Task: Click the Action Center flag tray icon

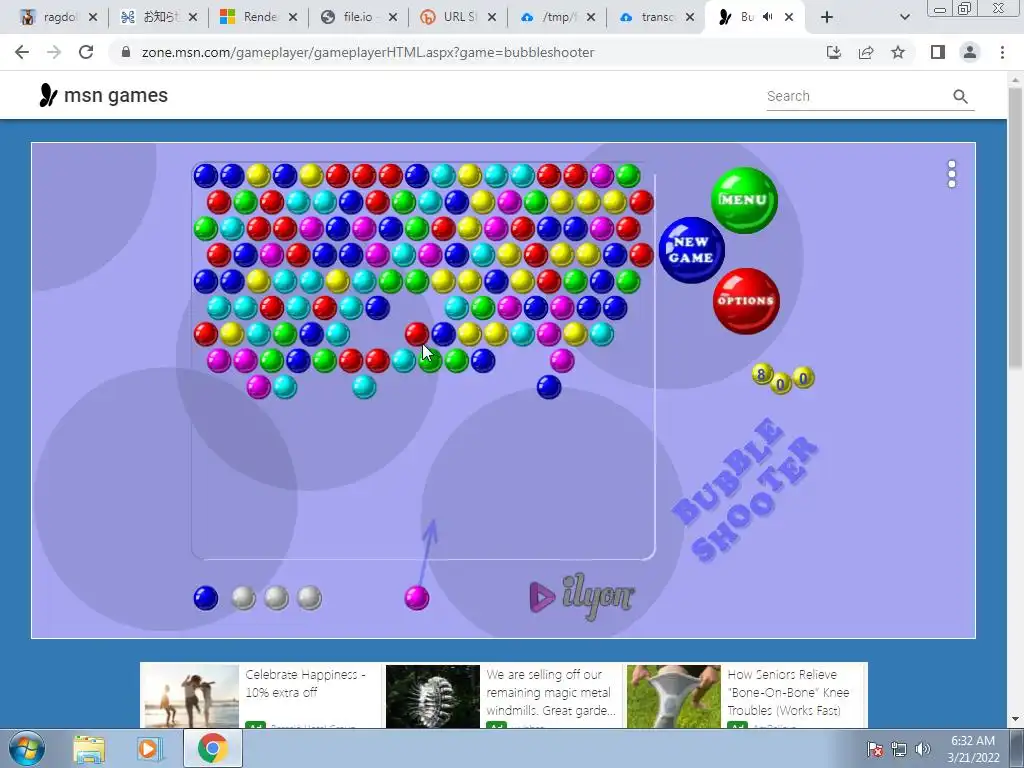Action: (874, 749)
